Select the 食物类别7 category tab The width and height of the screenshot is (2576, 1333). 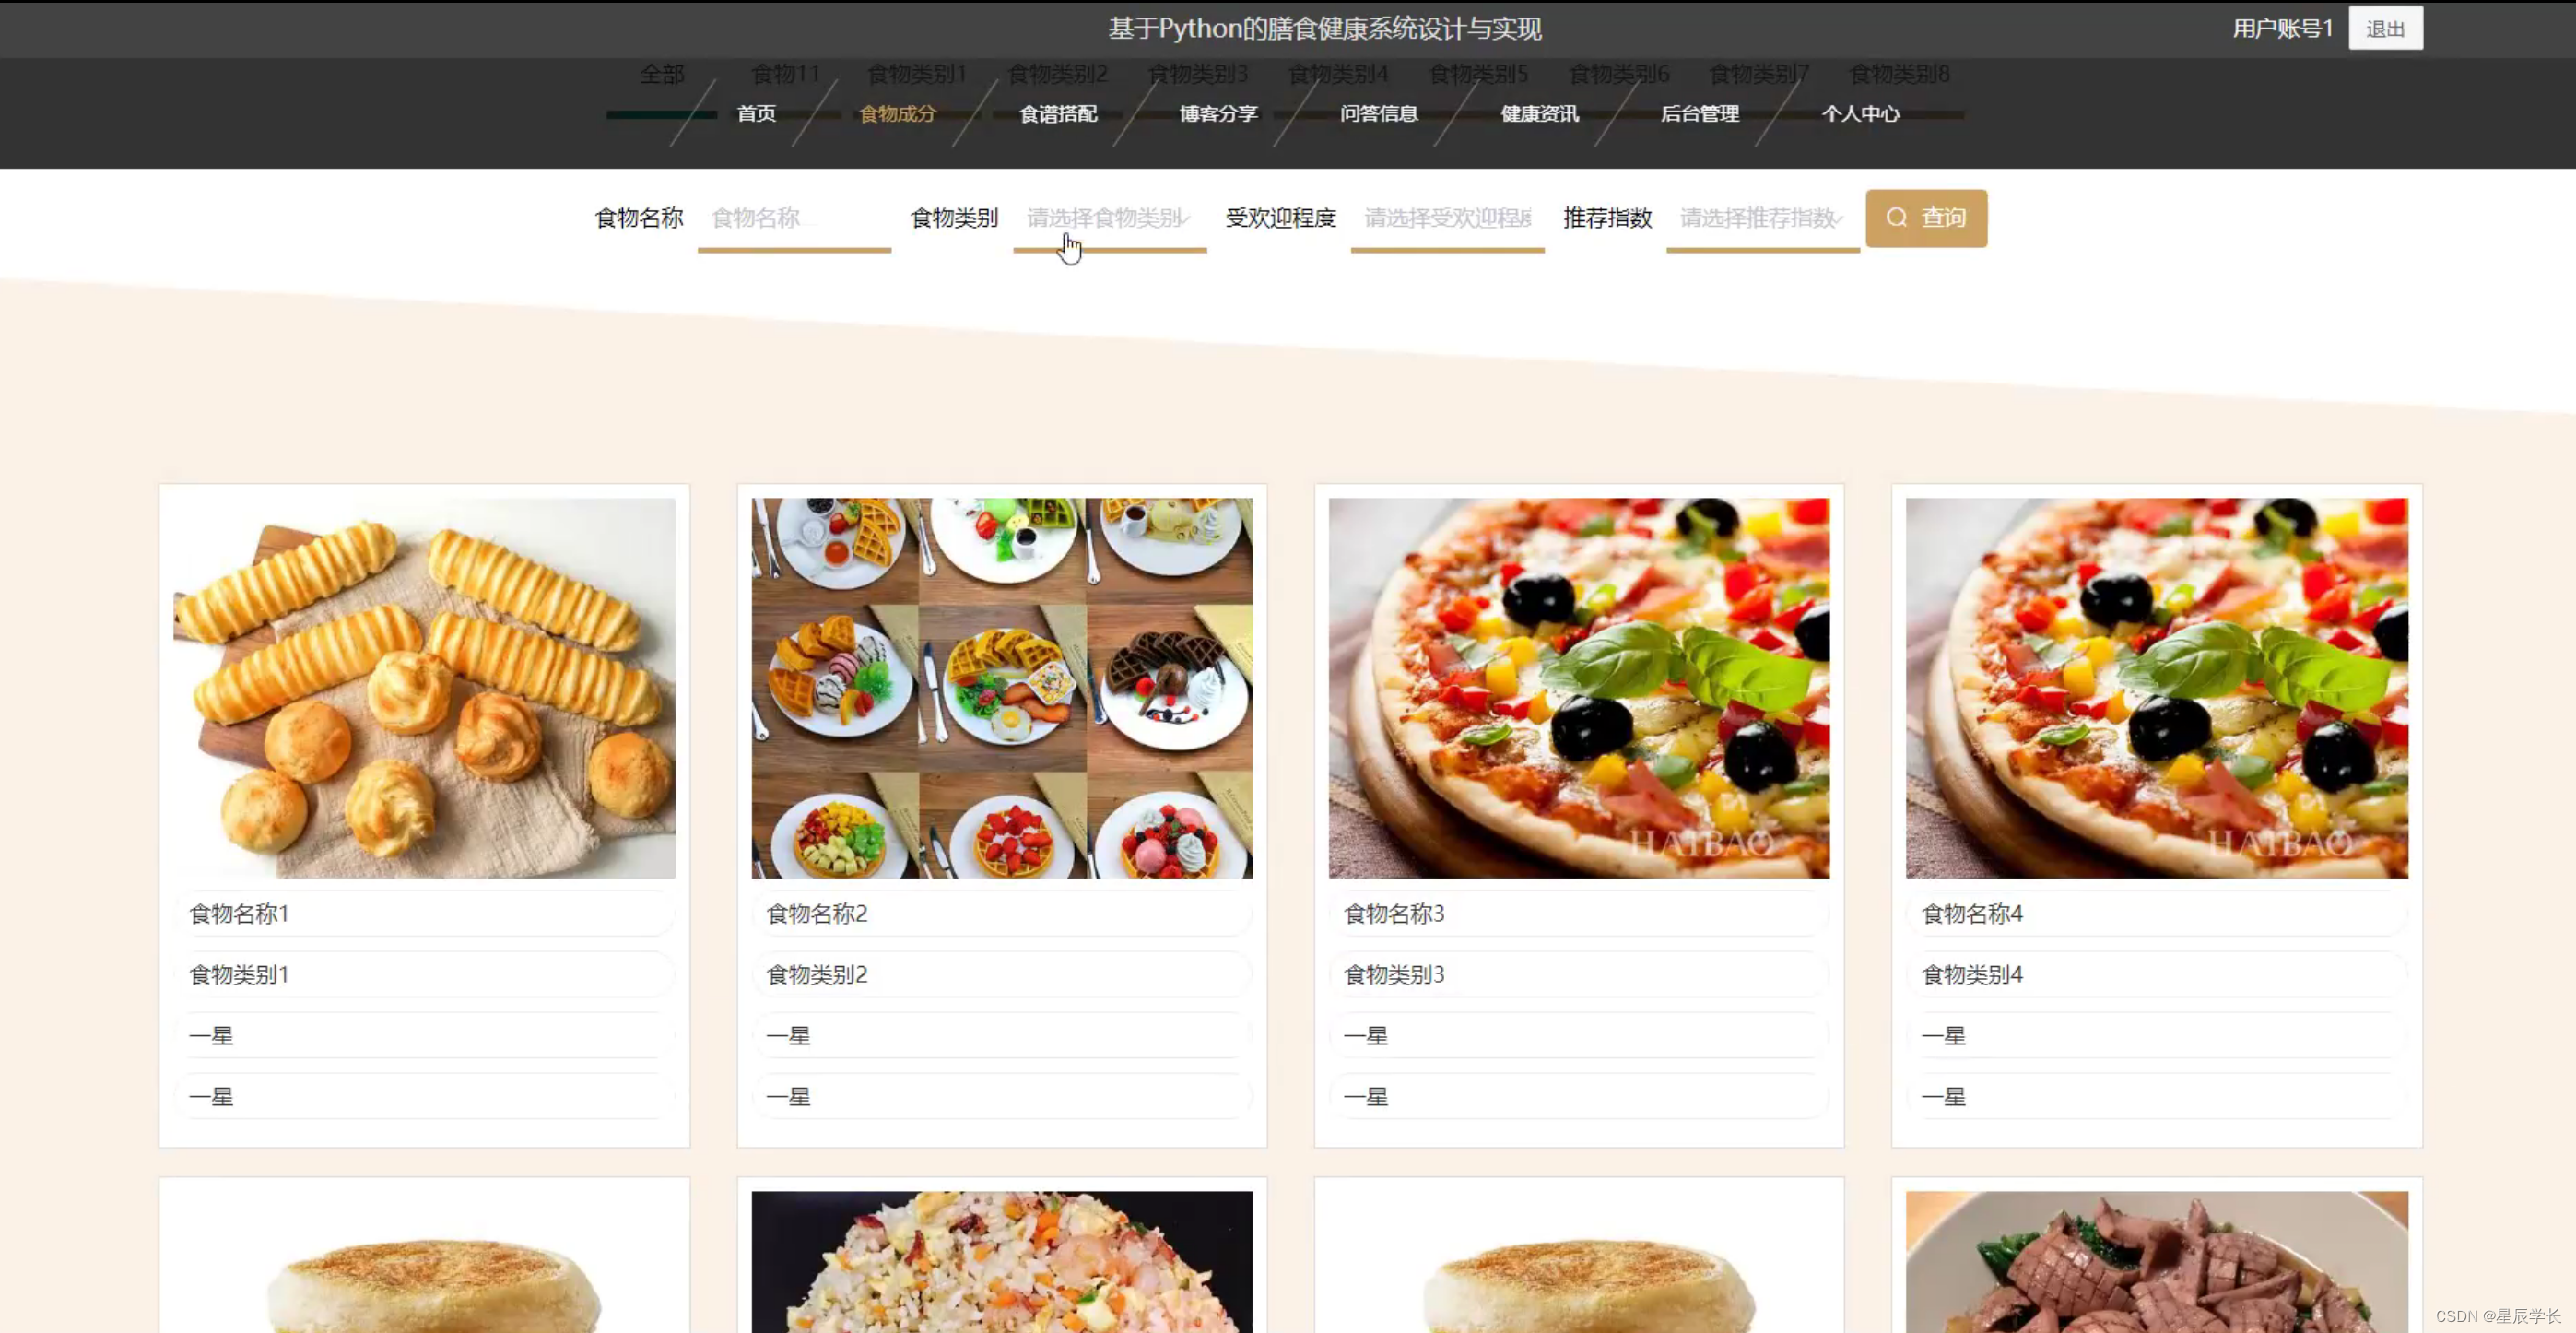pos(1760,74)
